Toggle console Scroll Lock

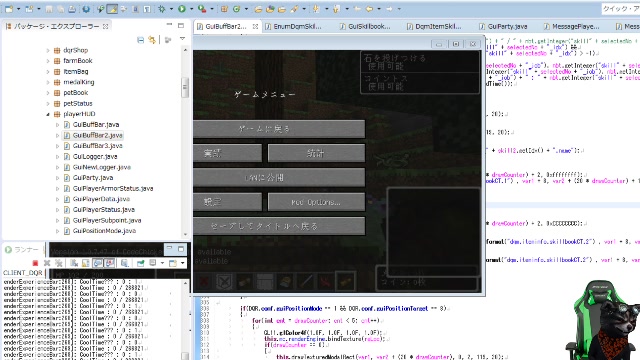click(86, 263)
